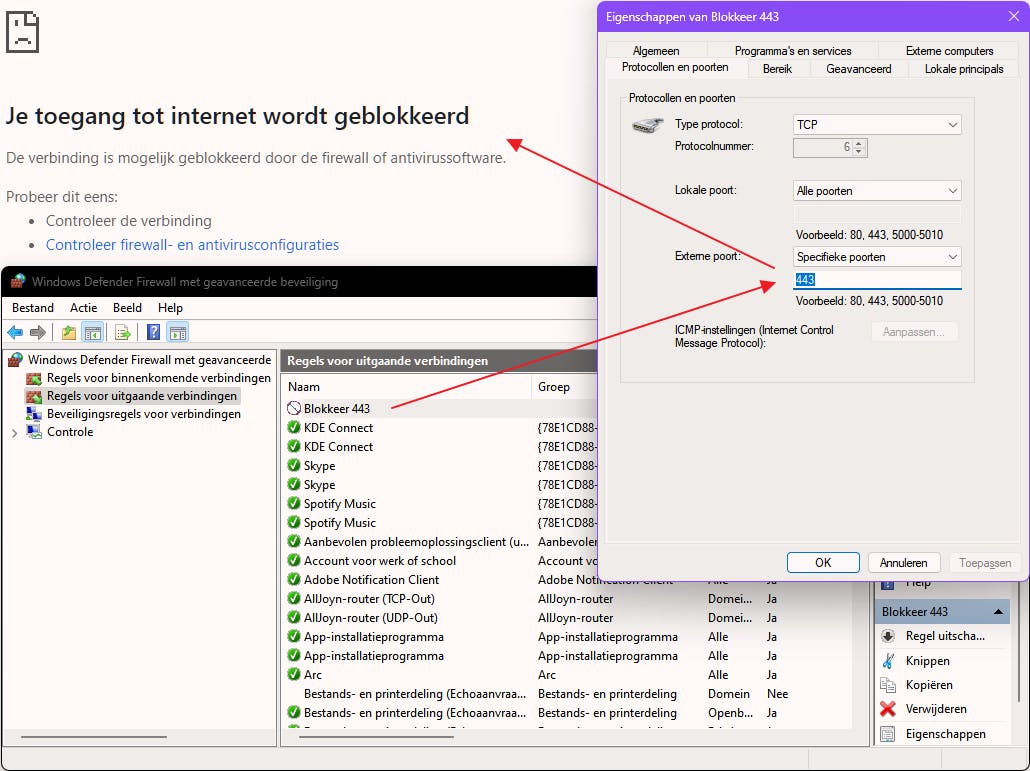The image size is (1030, 771).
Task: Toggle the console tree visibility toolbar icon
Action: click(93, 332)
